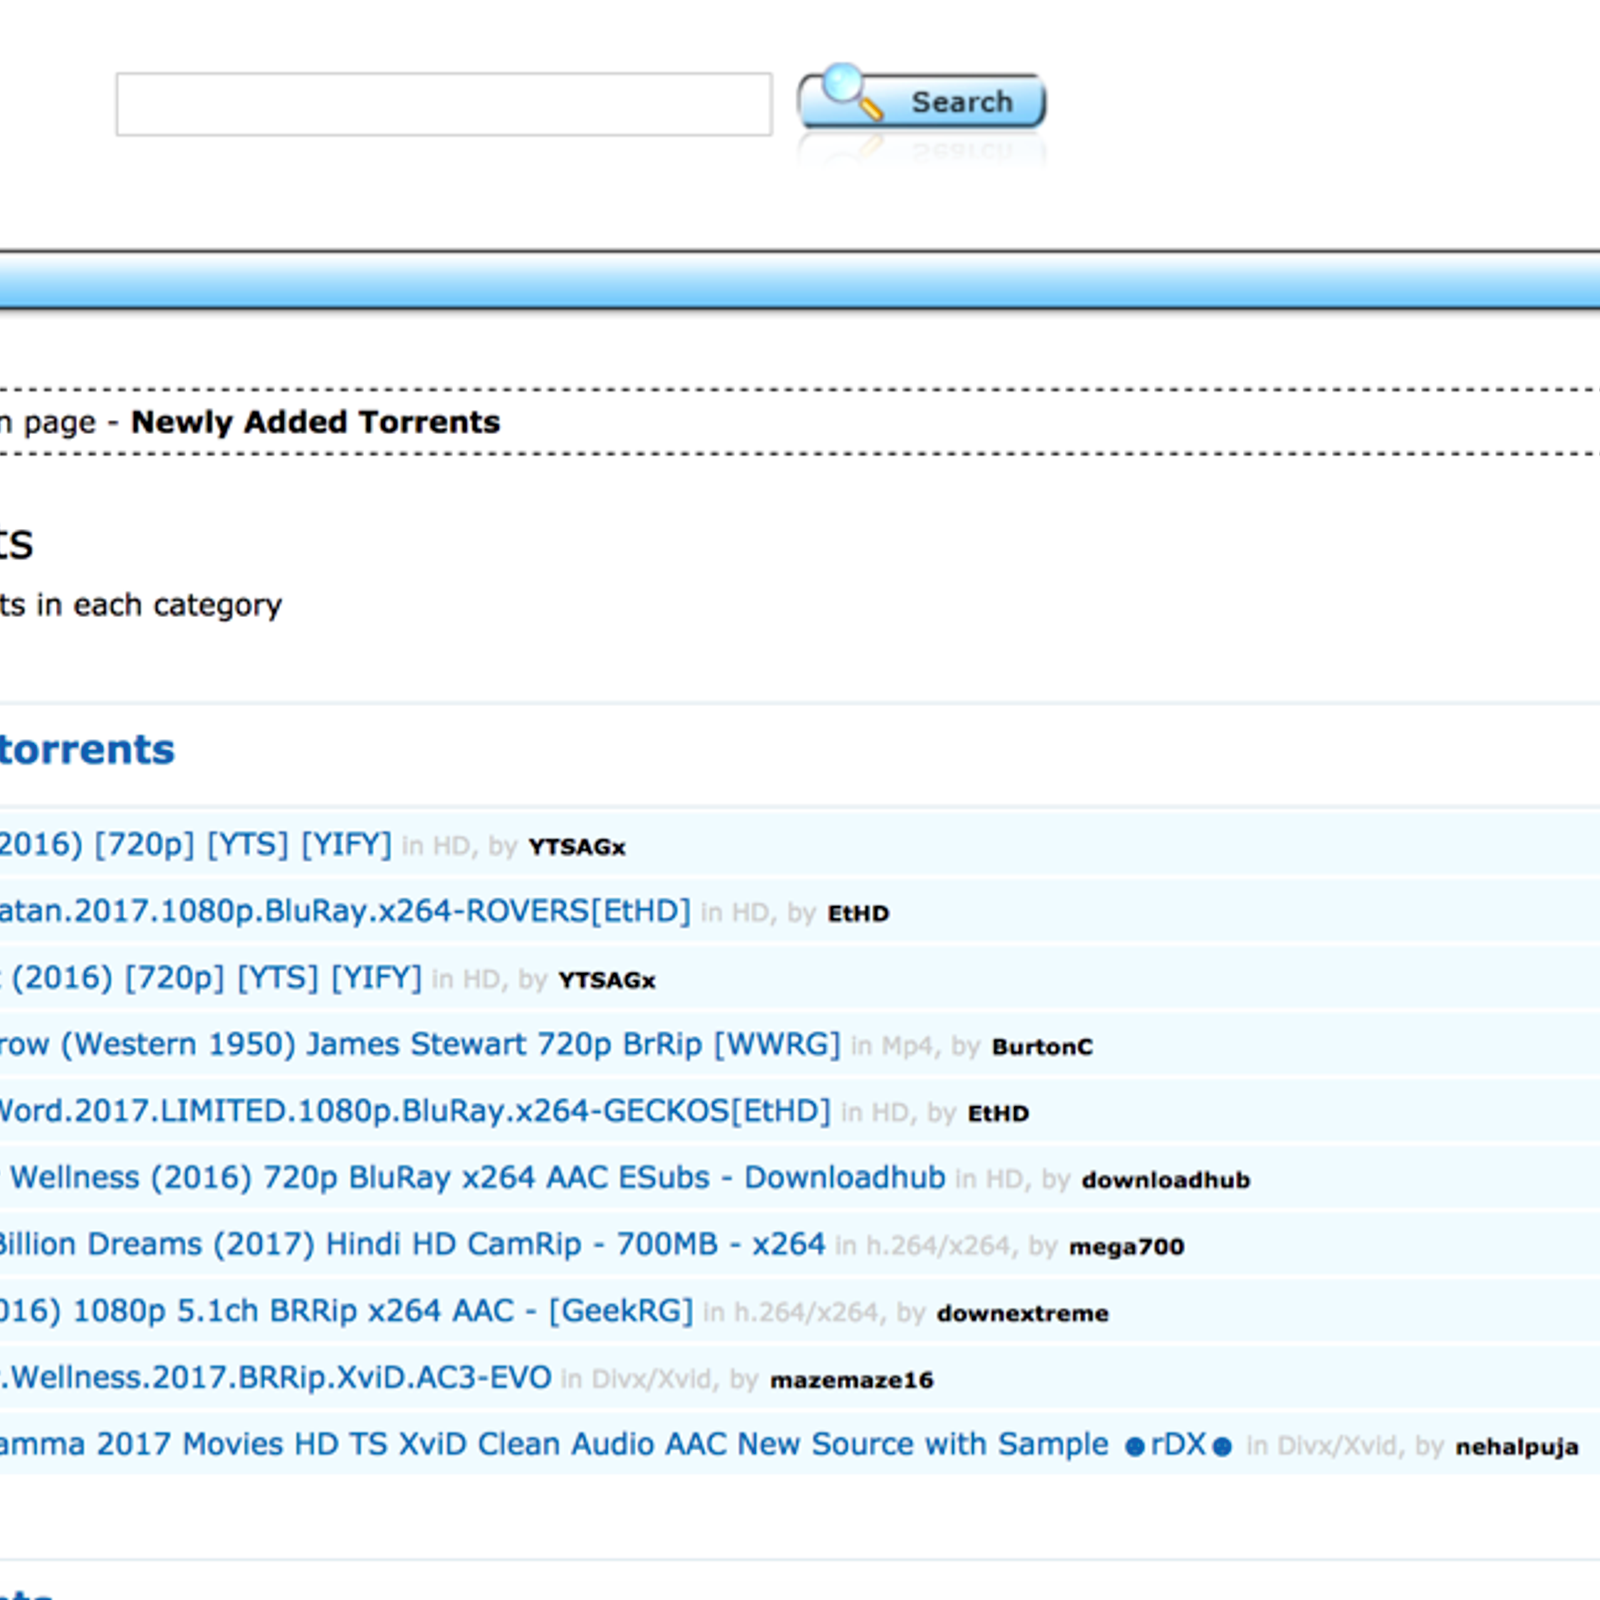Open uploader EtHD on ROVERS row
This screenshot has height=1600, width=1600.
coord(858,914)
